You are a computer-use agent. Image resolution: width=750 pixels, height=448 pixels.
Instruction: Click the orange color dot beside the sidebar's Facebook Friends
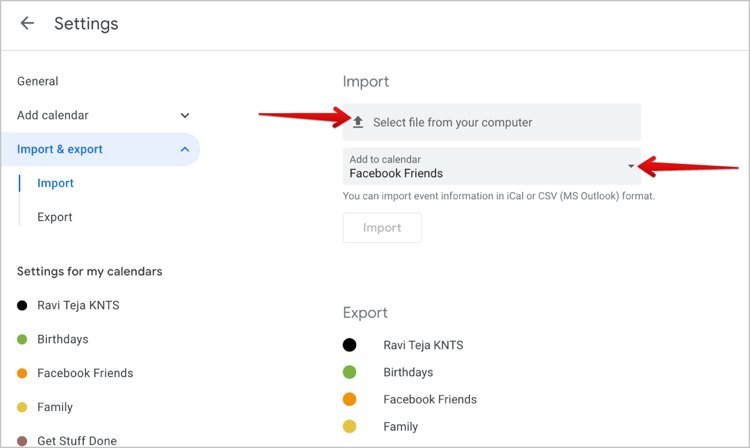coord(22,373)
